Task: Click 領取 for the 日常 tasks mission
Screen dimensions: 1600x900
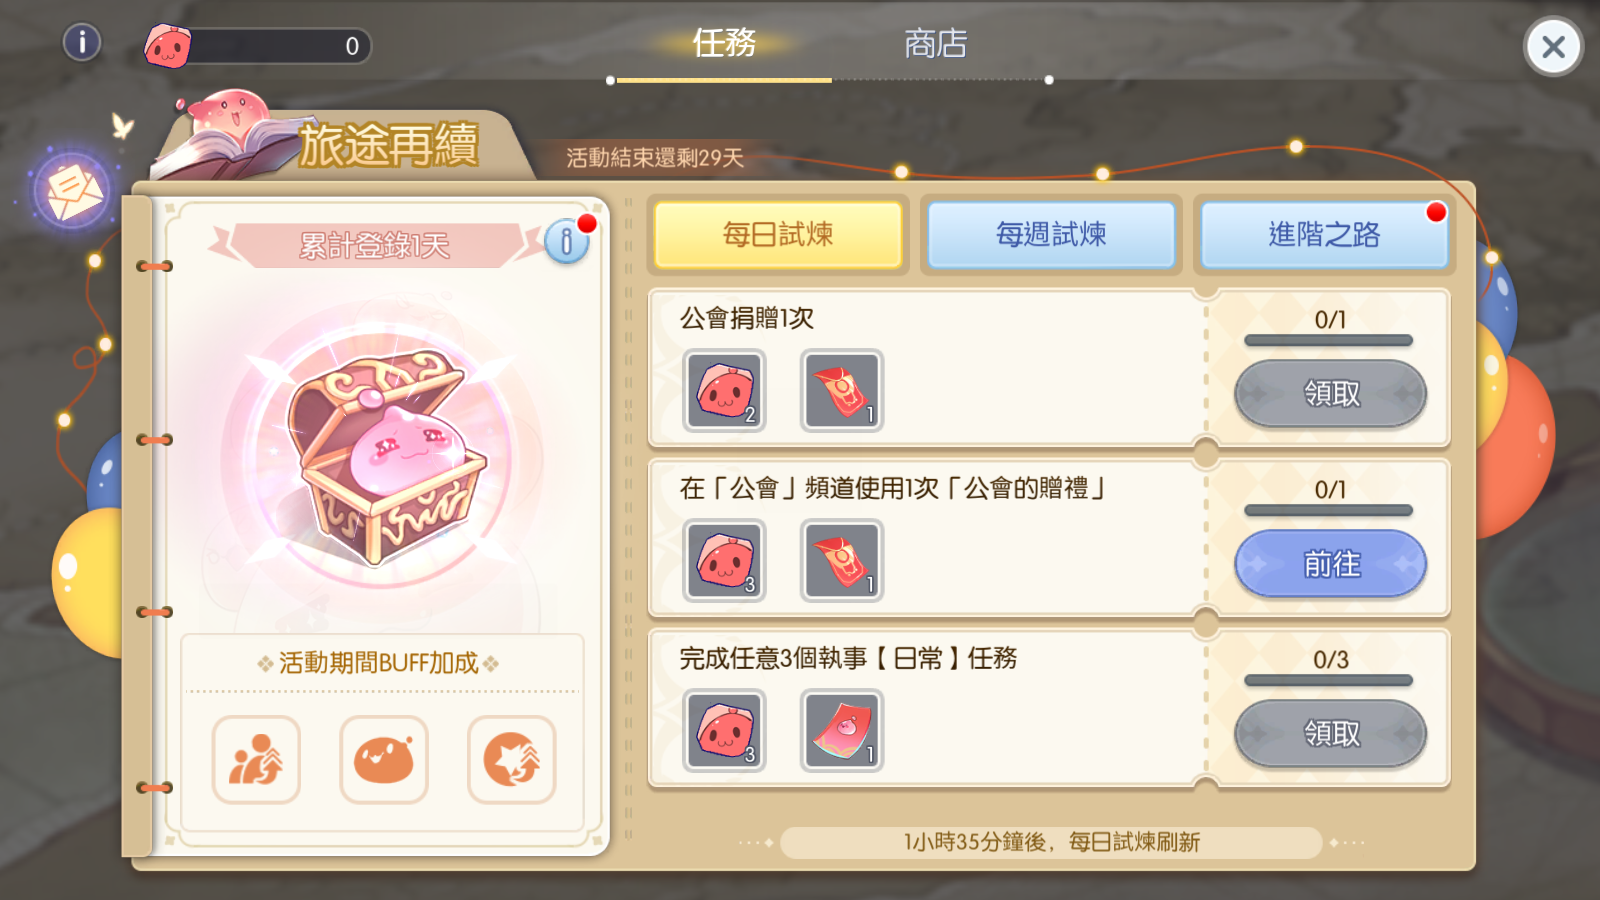Action: pos(1331,734)
